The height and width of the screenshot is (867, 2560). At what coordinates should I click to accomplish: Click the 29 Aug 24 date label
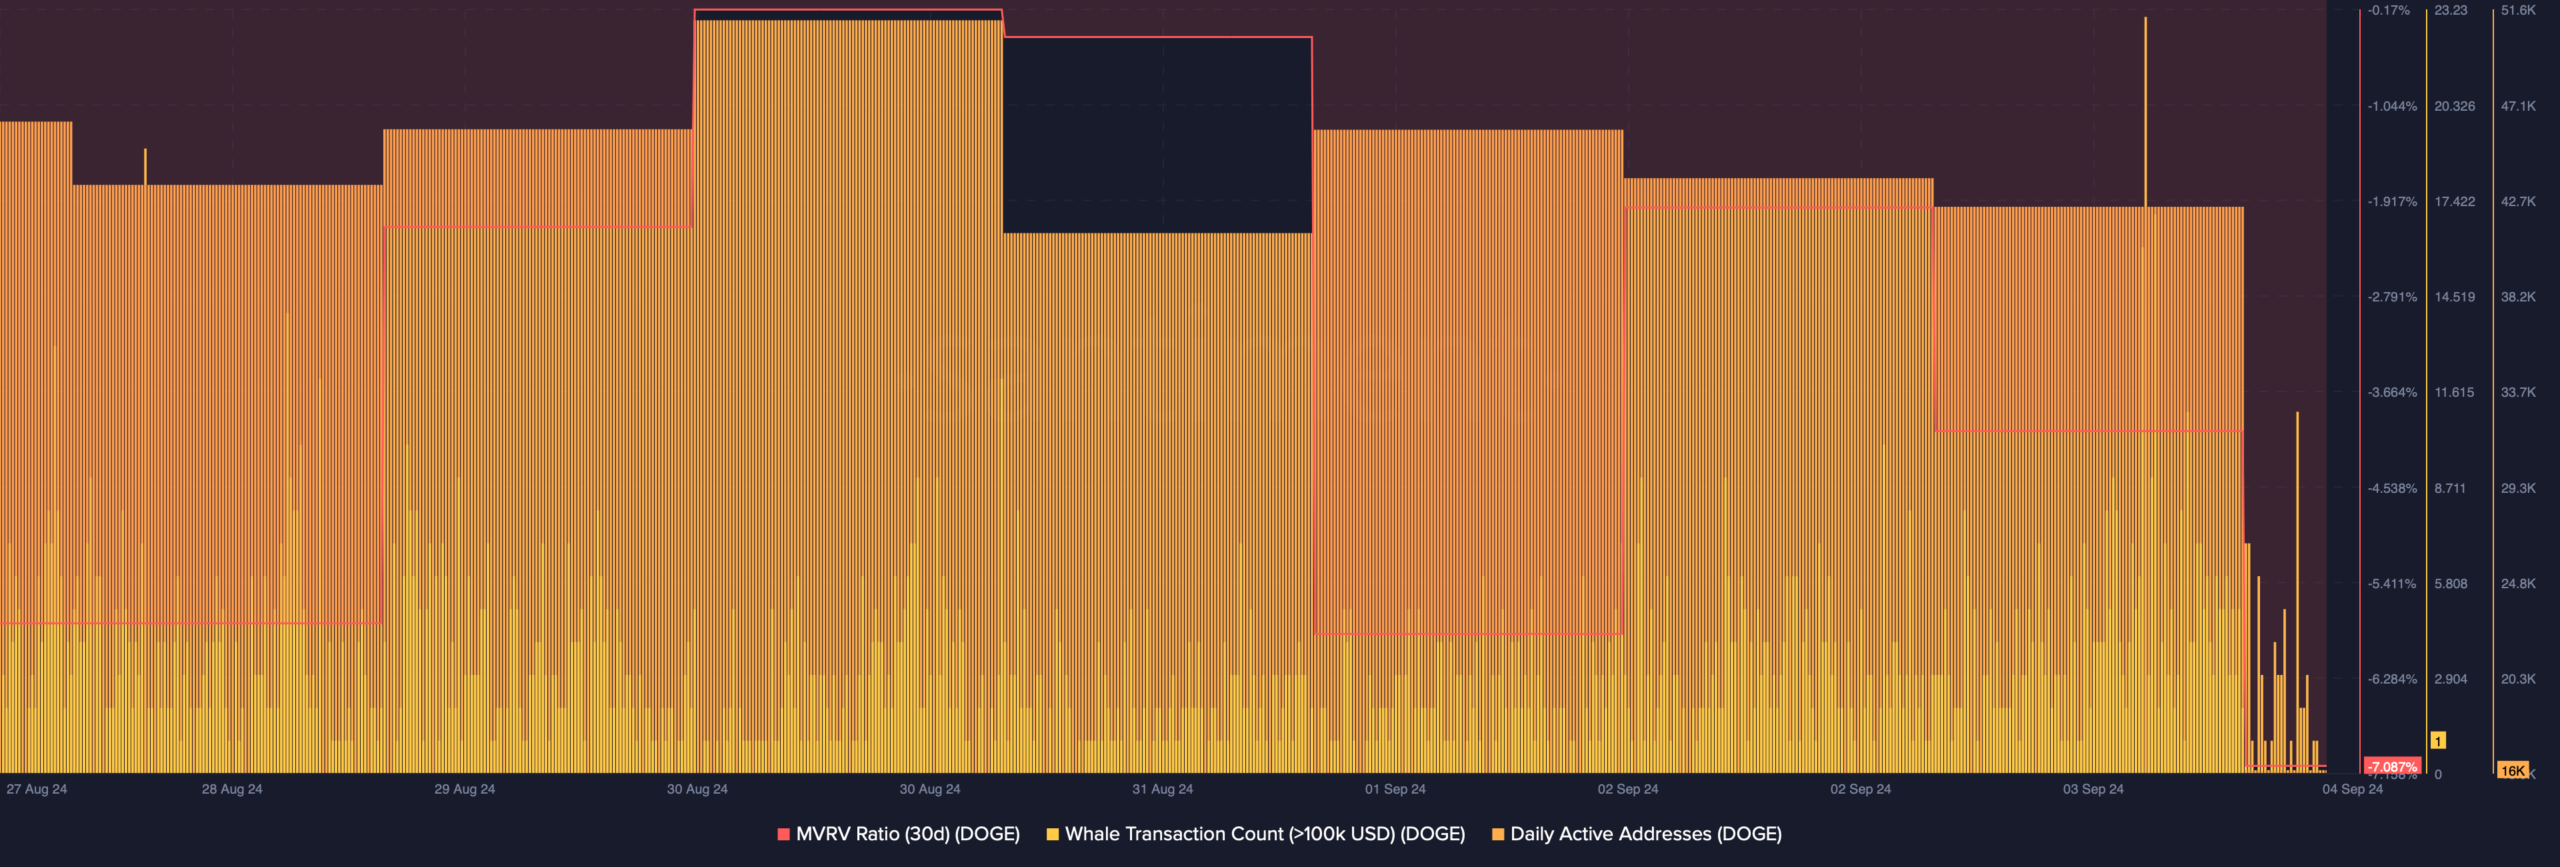point(465,789)
